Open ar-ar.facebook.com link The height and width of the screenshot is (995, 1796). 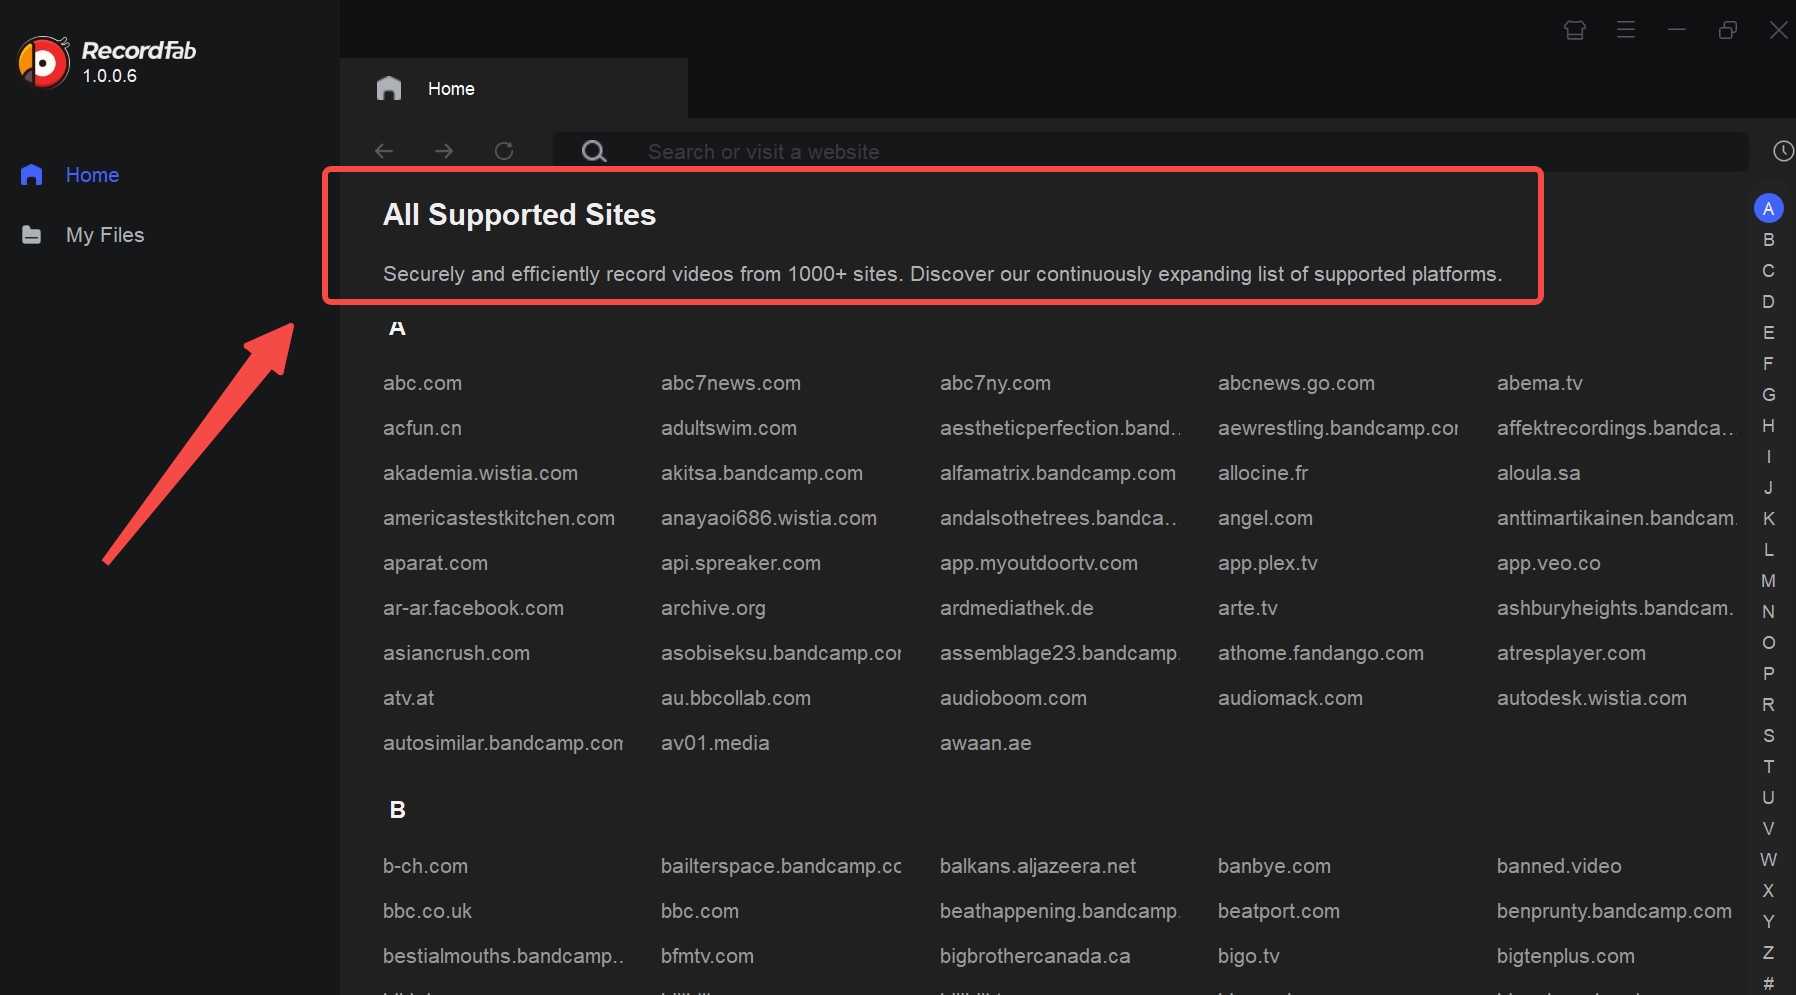[473, 608]
